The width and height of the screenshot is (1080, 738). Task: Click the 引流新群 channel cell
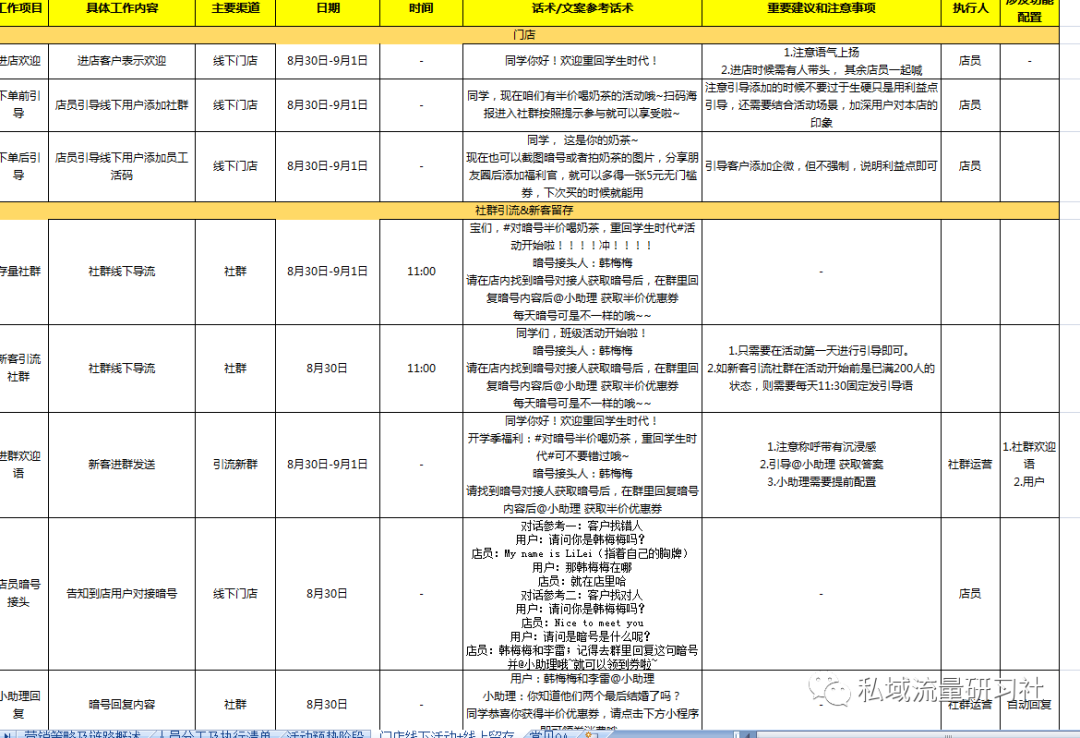tap(236, 465)
